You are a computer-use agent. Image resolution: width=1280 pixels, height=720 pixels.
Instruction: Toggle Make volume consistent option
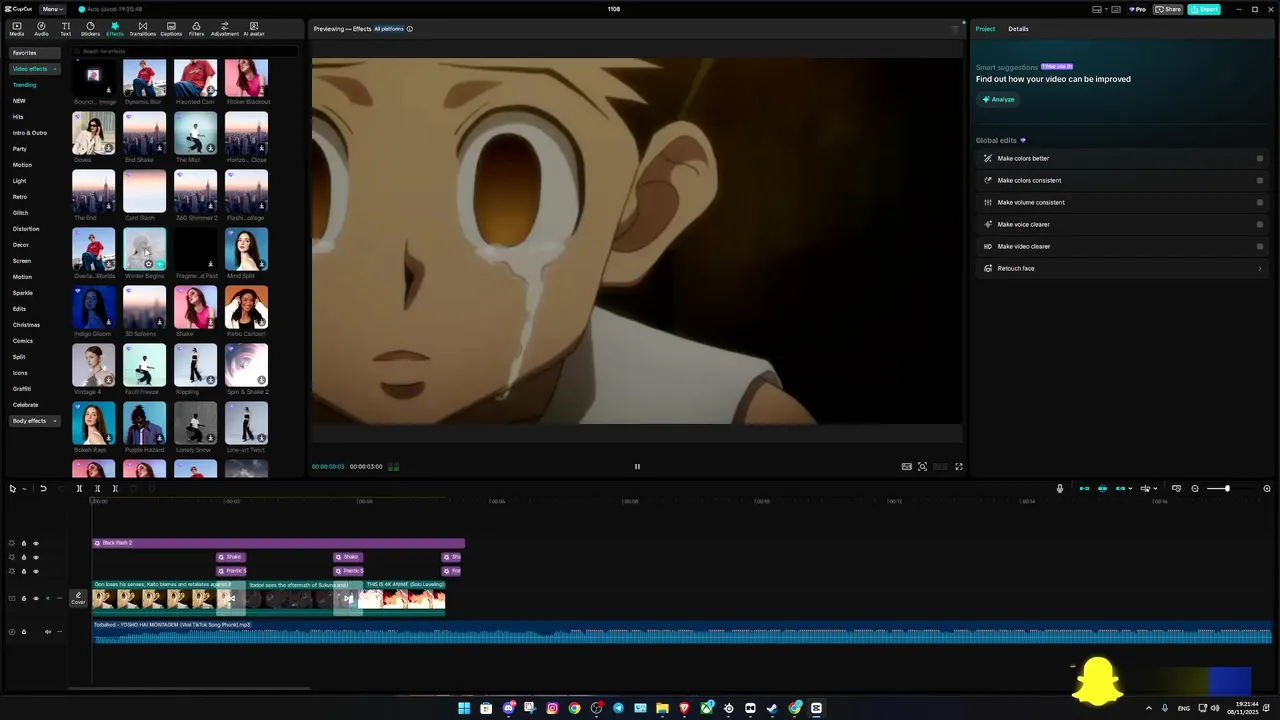tap(1260, 202)
